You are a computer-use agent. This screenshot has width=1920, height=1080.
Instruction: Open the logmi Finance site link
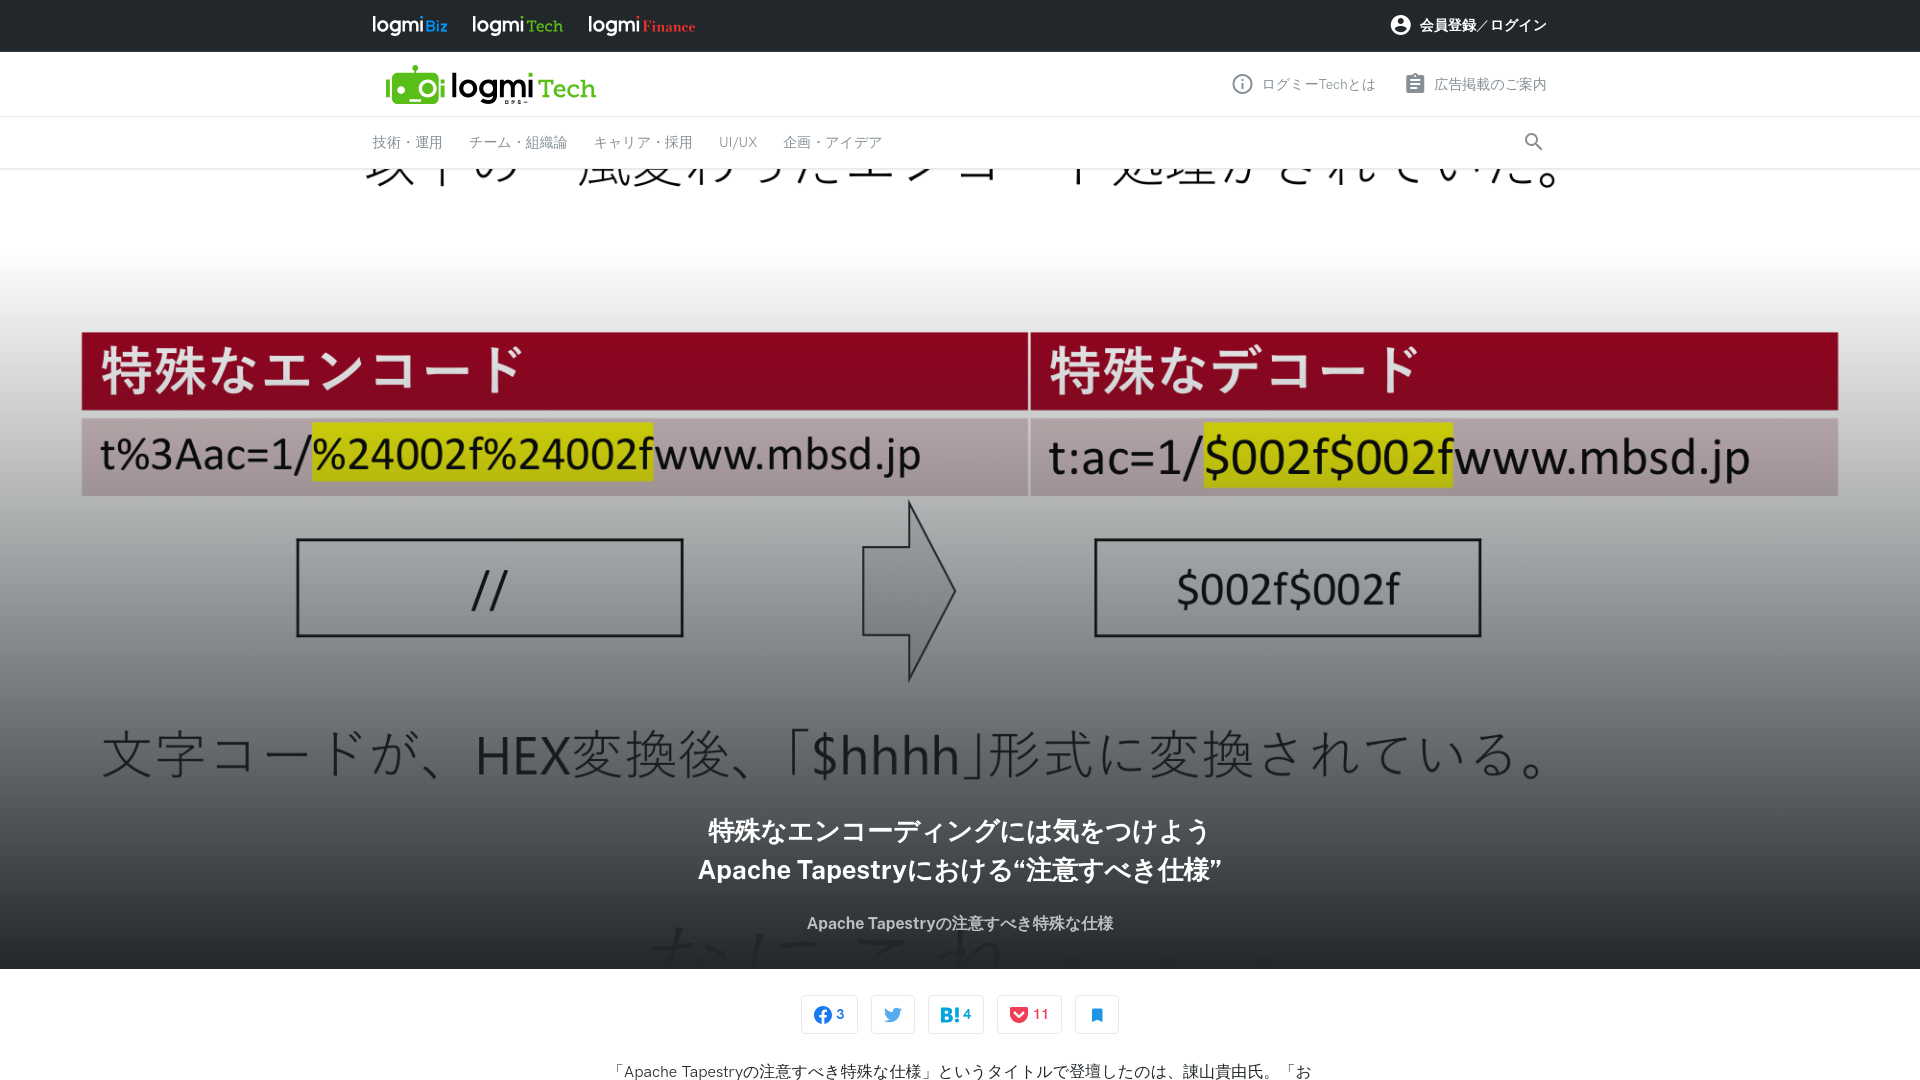click(641, 26)
